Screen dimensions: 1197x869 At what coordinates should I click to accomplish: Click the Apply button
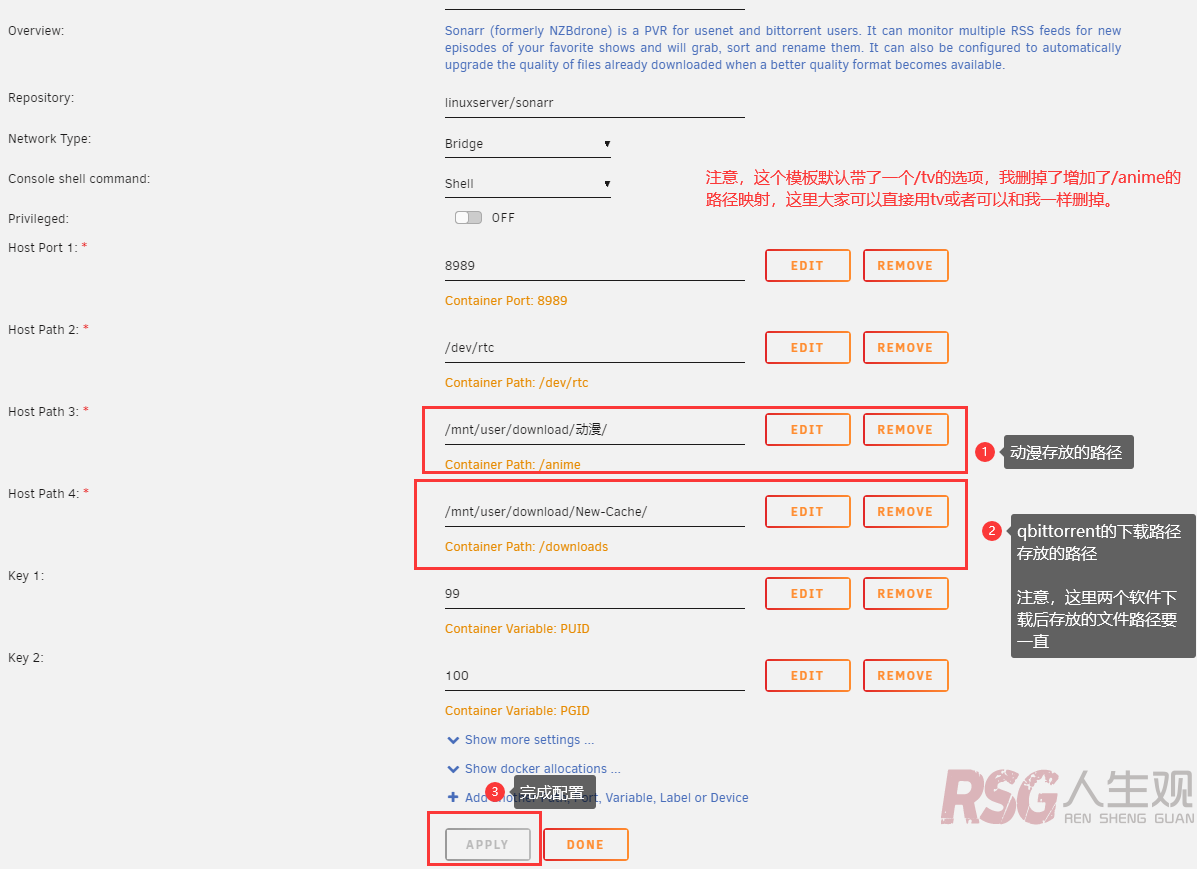(x=488, y=845)
